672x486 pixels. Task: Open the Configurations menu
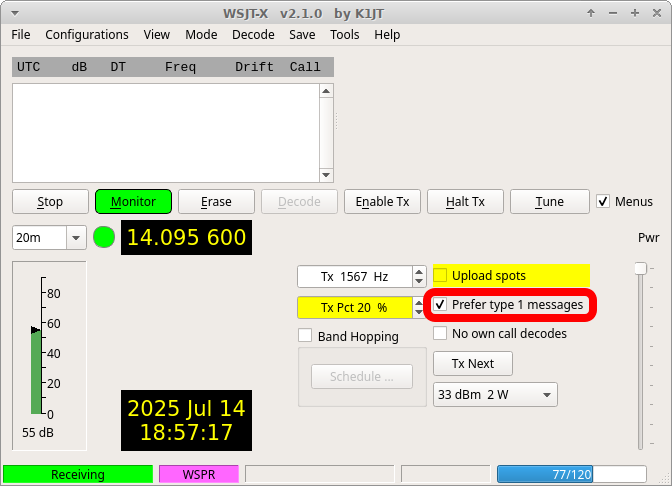(87, 34)
